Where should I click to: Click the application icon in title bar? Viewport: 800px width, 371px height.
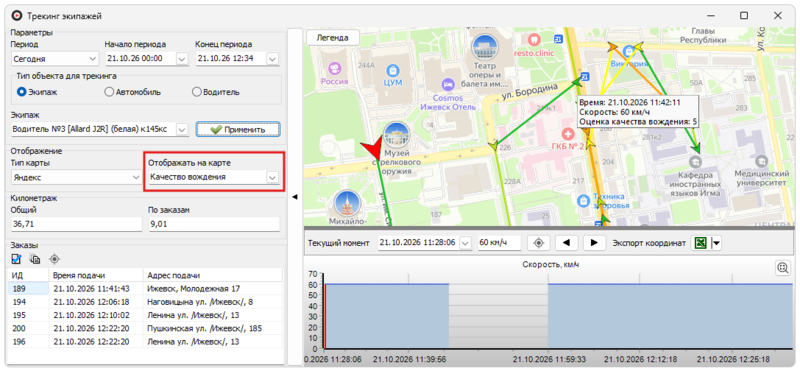pos(17,16)
